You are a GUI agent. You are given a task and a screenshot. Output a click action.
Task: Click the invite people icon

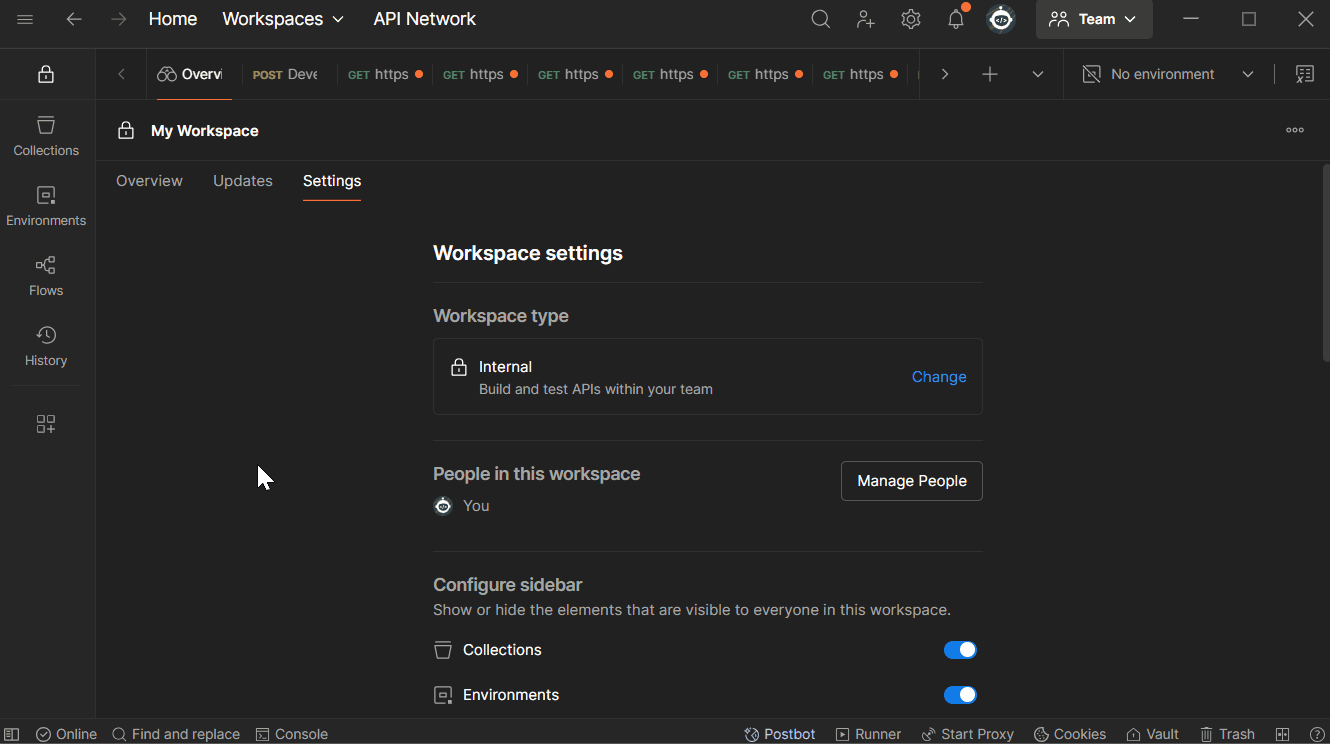866,19
